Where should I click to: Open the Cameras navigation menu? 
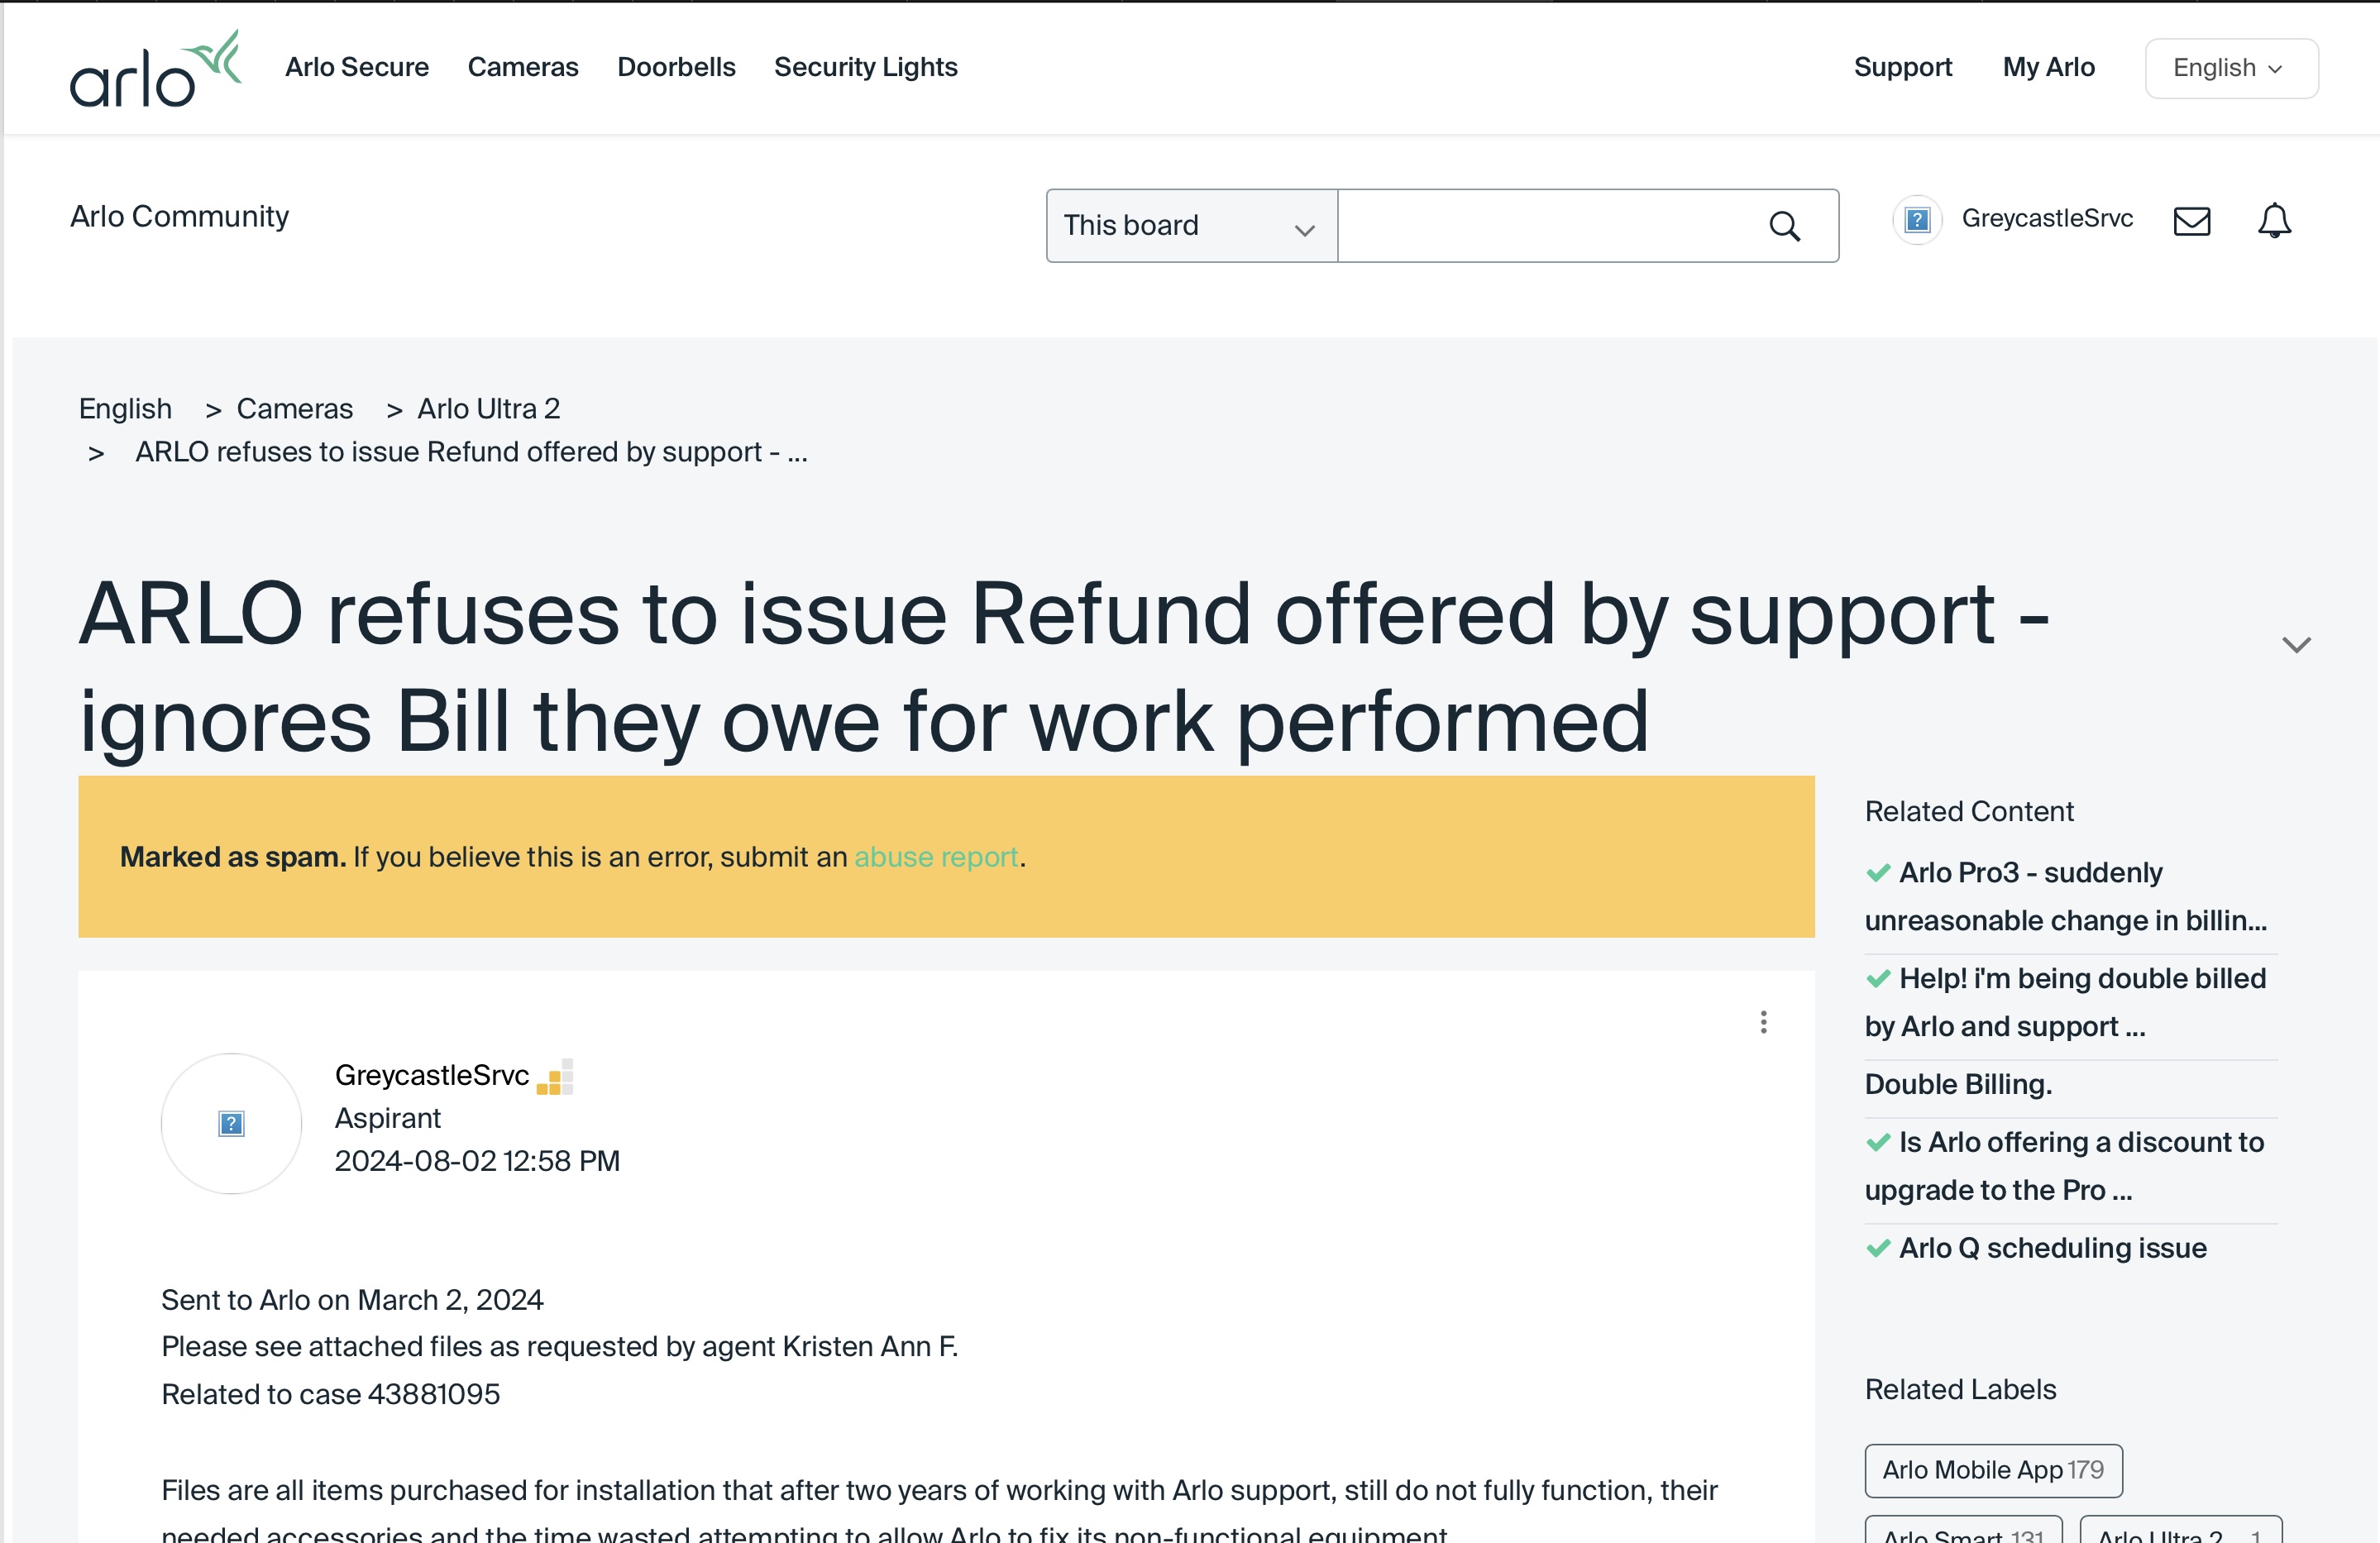523,67
